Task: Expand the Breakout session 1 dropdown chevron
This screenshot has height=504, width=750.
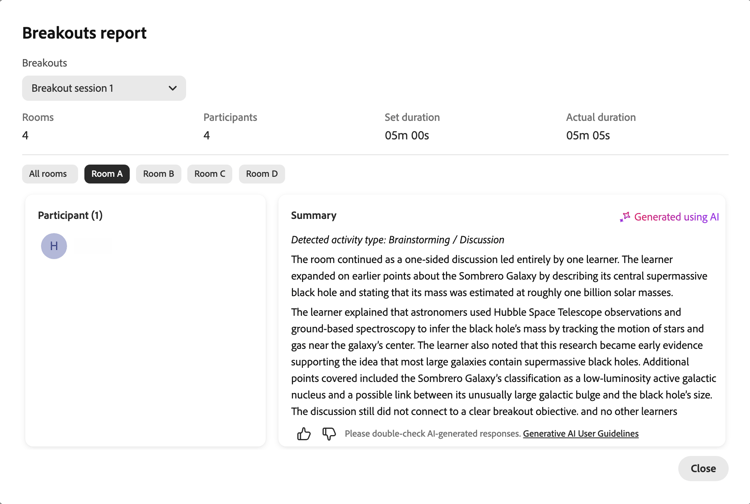Action: (x=173, y=88)
